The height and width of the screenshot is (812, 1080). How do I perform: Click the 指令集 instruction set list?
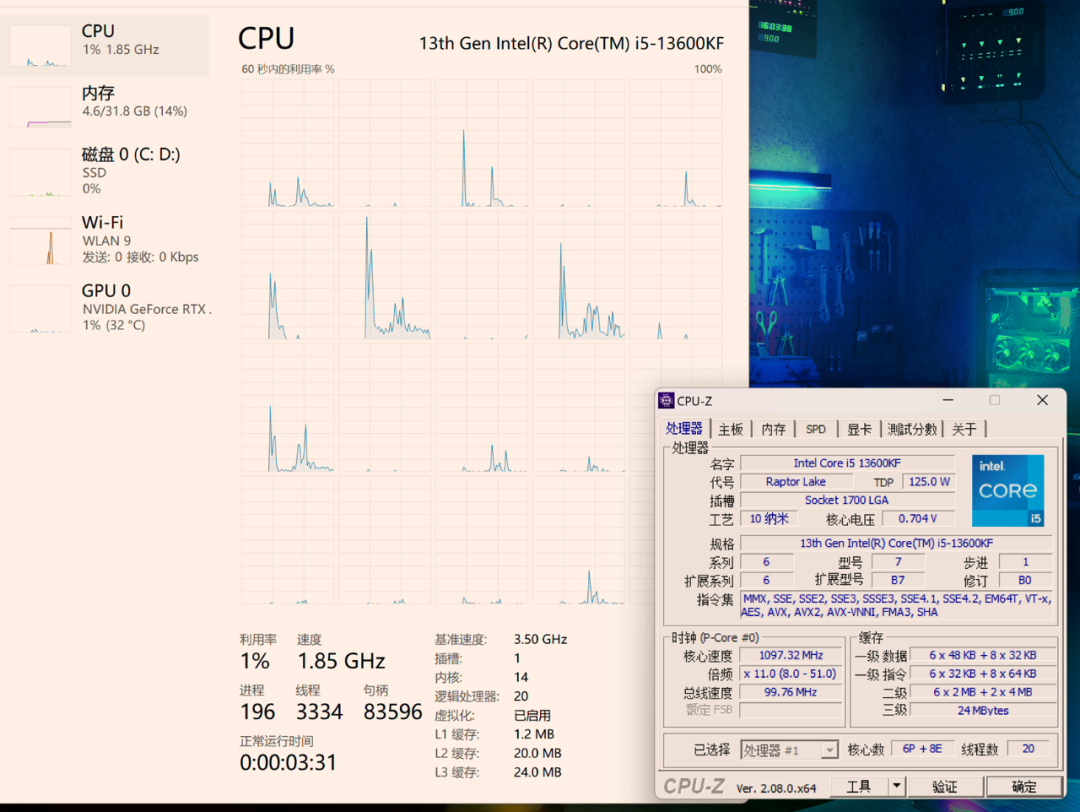coord(896,605)
